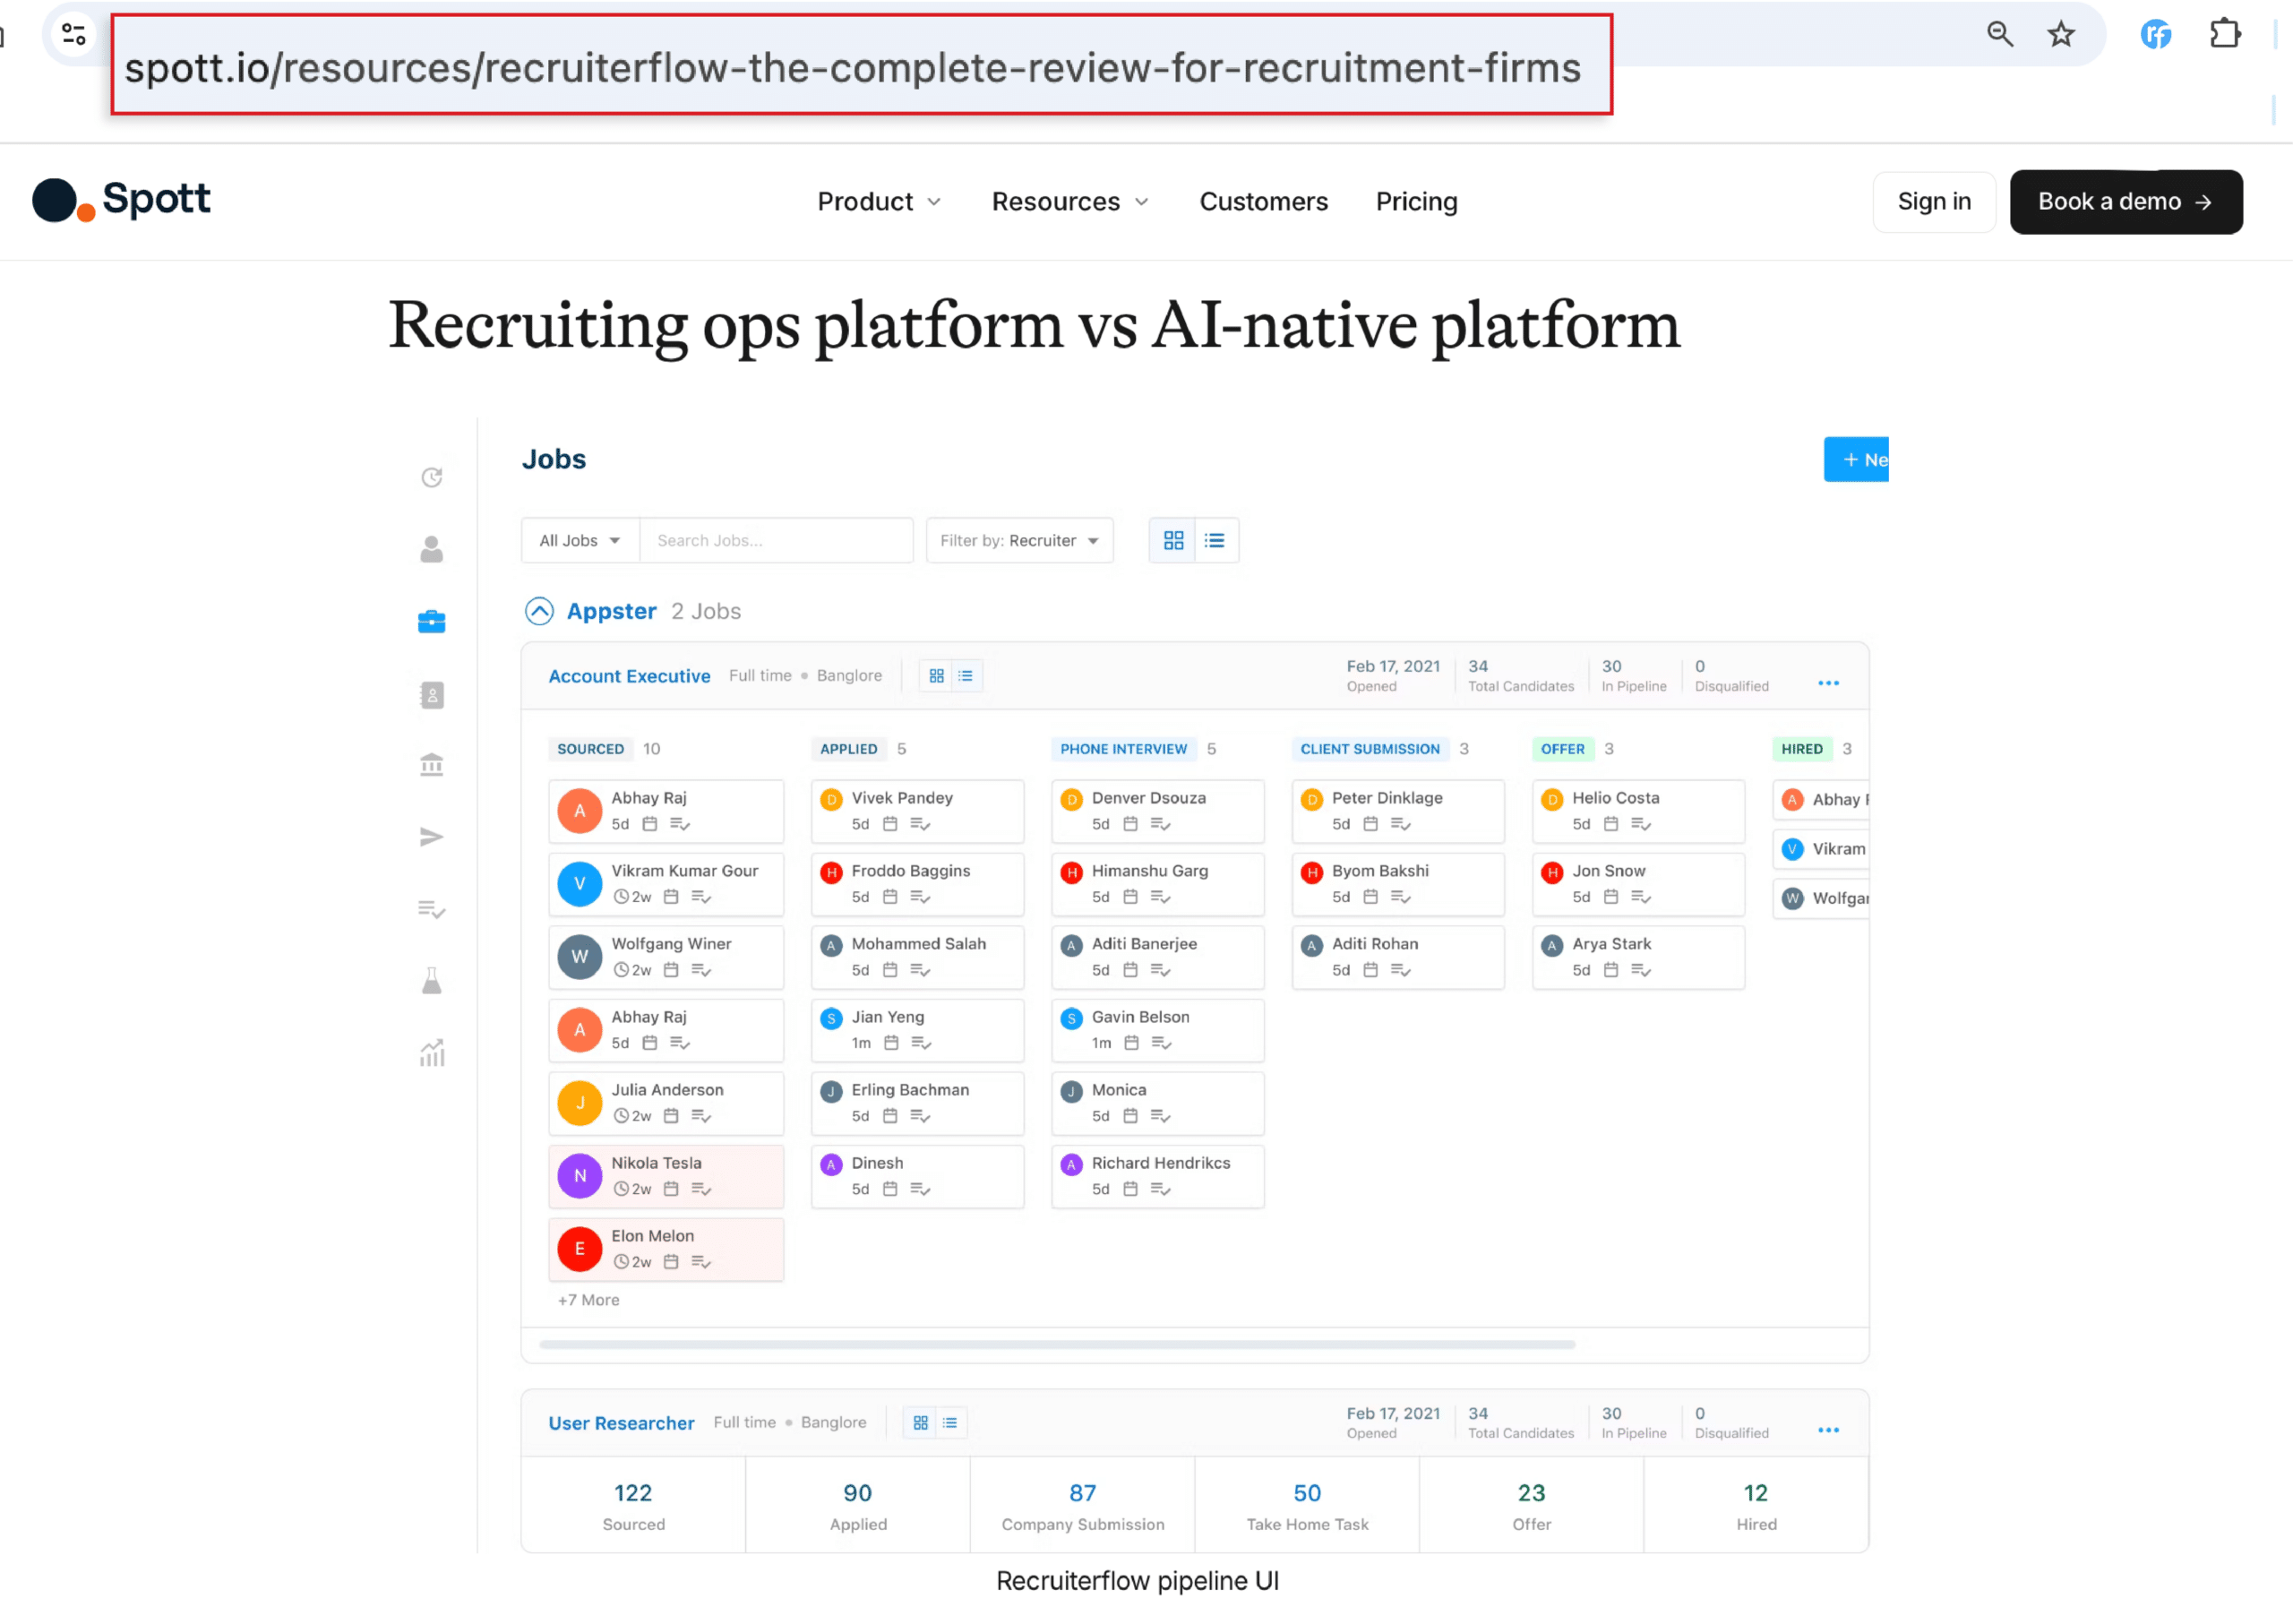Go to the Customers page
The width and height of the screenshot is (2293, 1624).
pos(1263,202)
